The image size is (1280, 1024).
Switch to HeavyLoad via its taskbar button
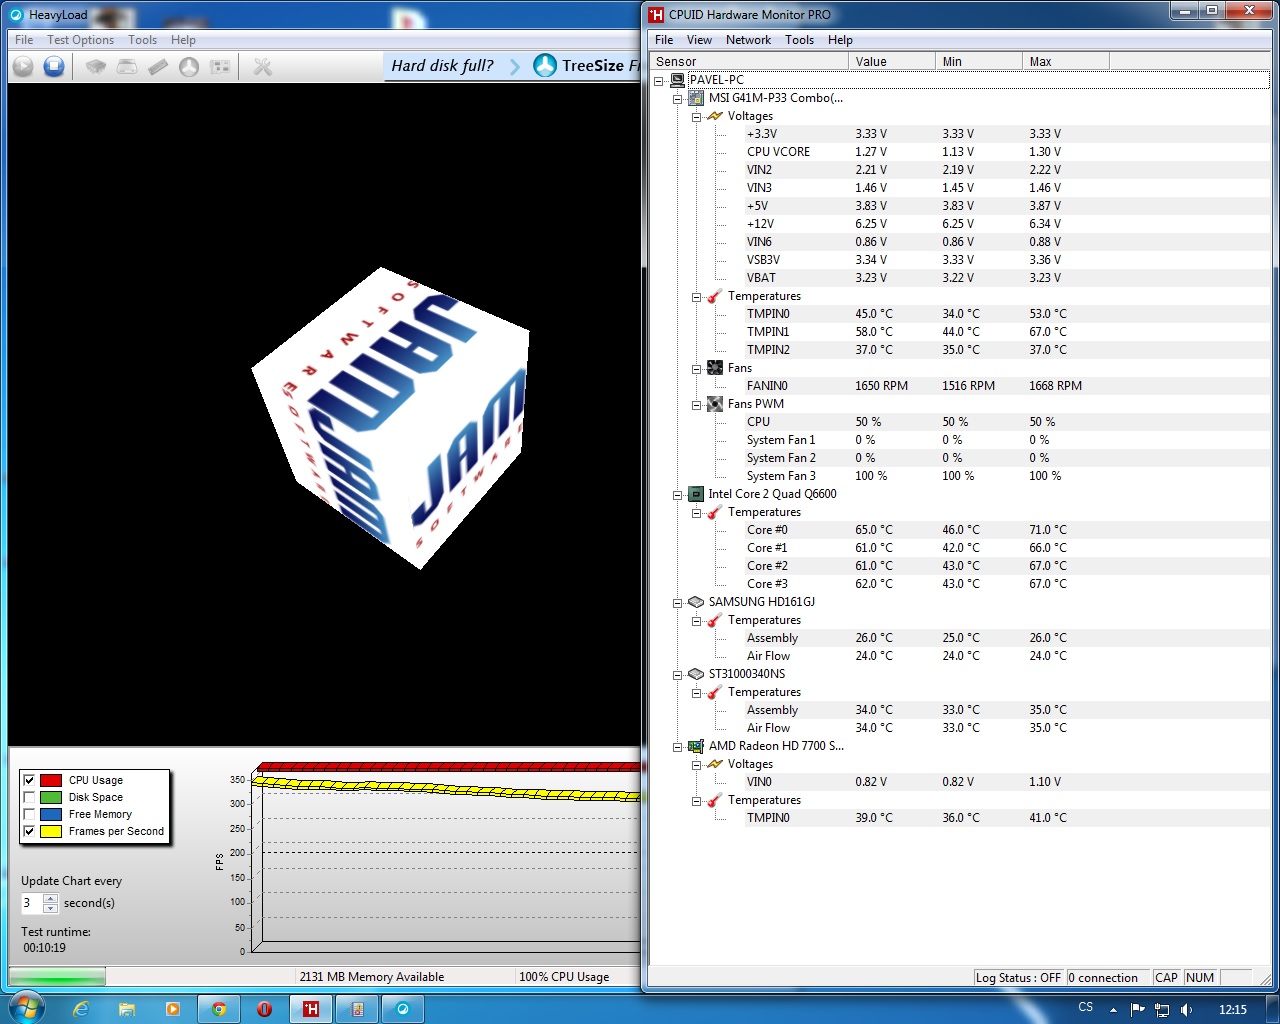point(403,1009)
